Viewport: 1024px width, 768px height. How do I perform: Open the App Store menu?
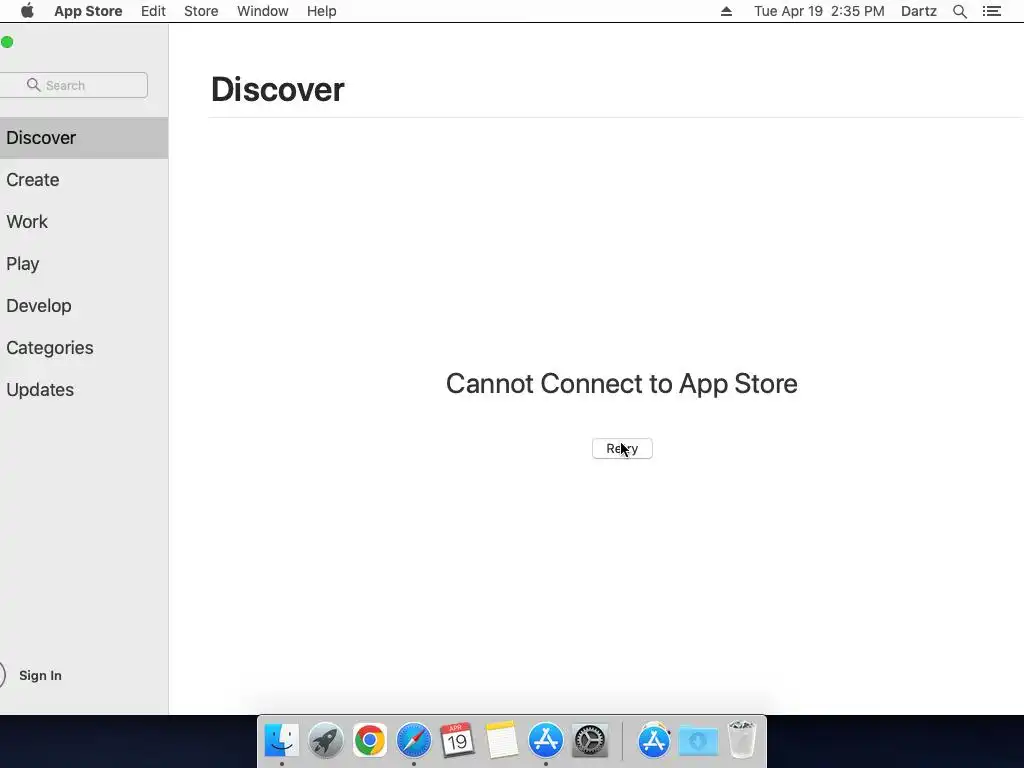[x=88, y=11]
